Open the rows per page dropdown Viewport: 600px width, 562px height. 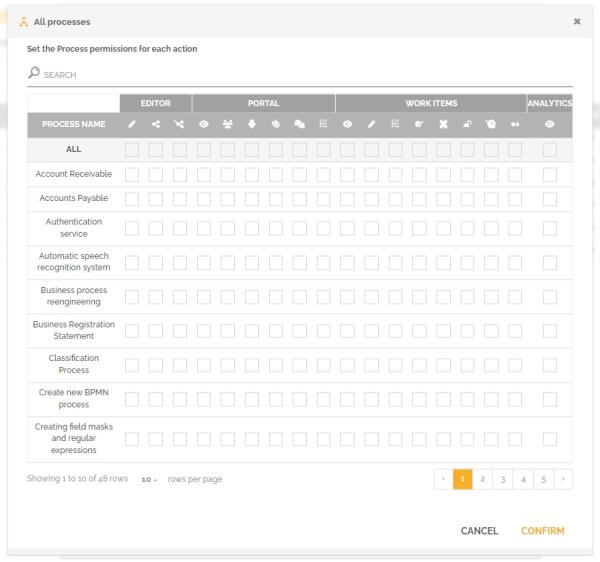pyautogui.click(x=149, y=479)
